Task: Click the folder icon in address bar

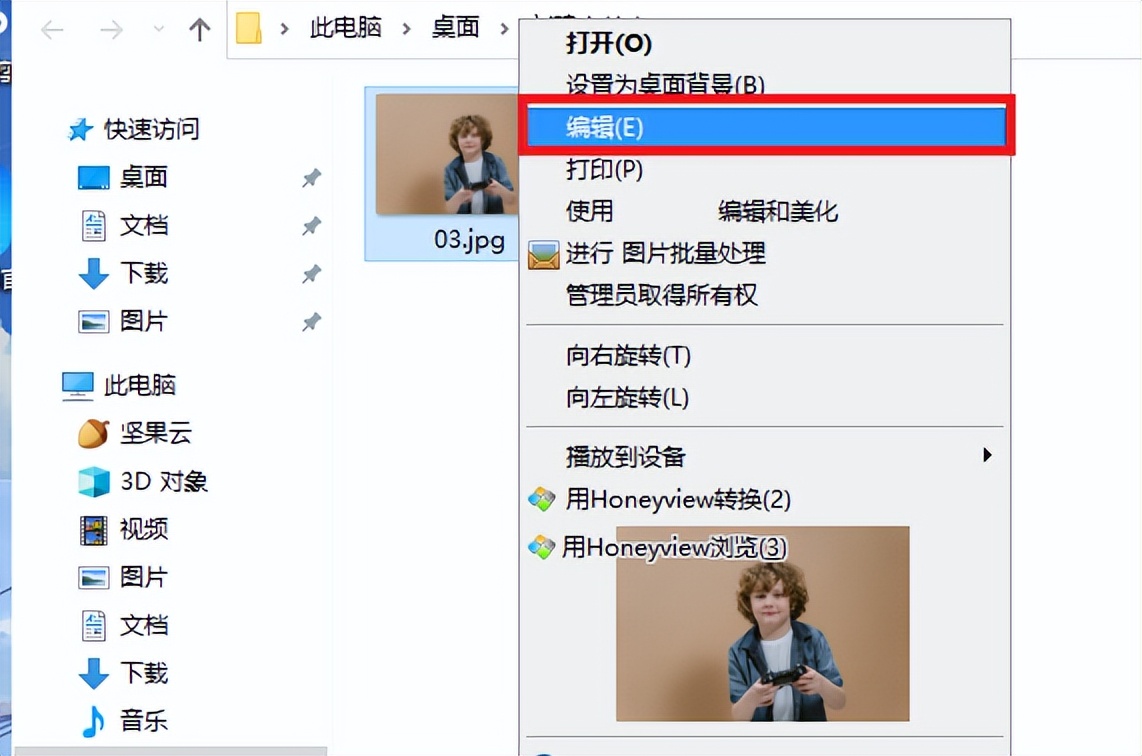Action: click(x=249, y=28)
